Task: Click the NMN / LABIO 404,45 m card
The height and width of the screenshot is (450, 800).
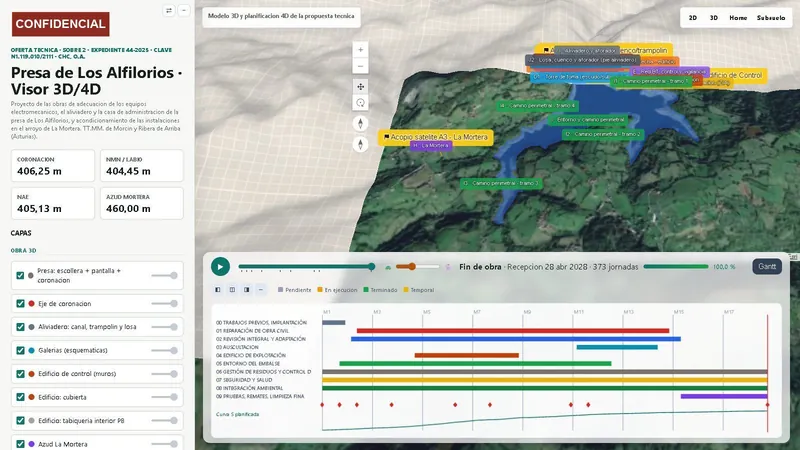Action: [142, 166]
